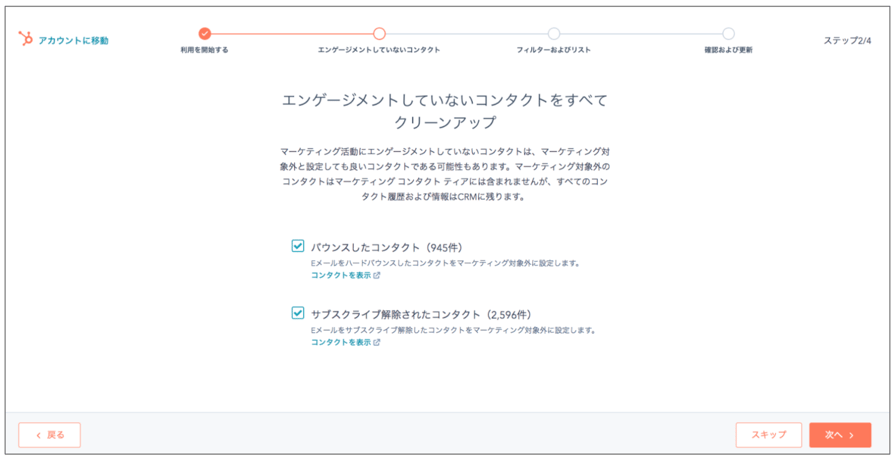Click the current step two circle marker
The height and width of the screenshot is (463, 895).
379,34
